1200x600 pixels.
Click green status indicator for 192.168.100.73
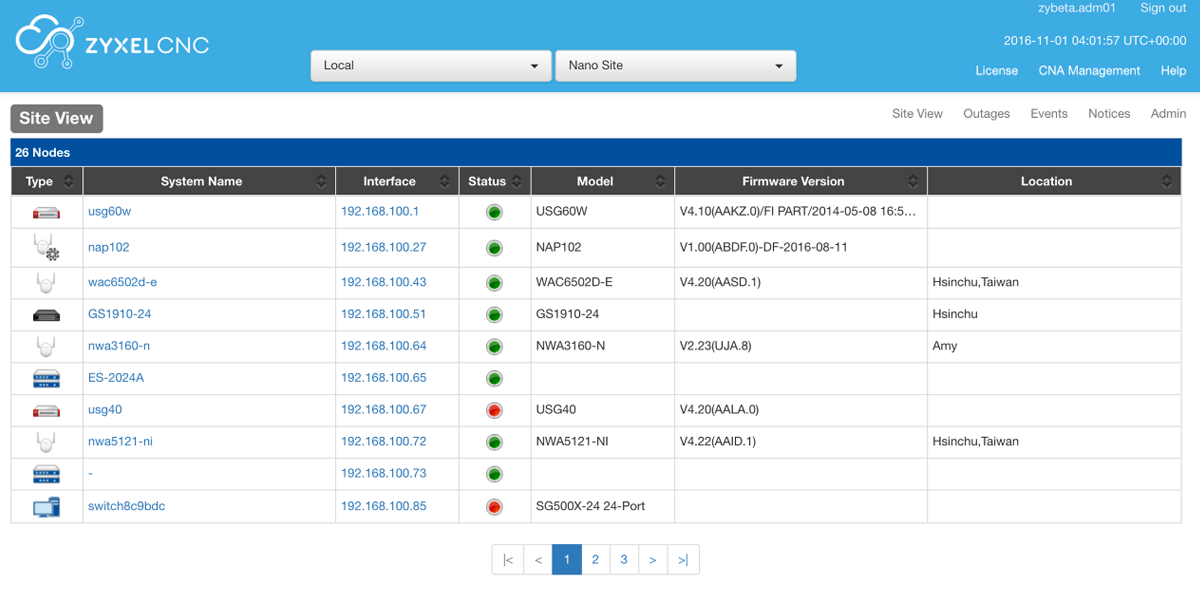click(494, 474)
